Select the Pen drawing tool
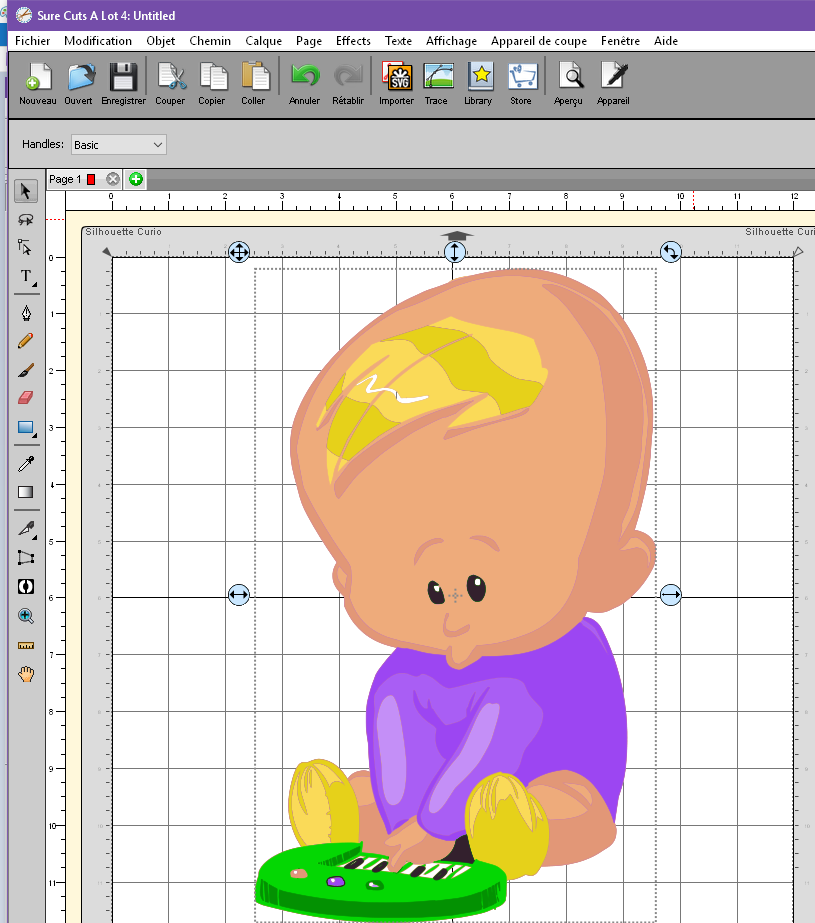The image size is (815, 923). tap(26, 313)
